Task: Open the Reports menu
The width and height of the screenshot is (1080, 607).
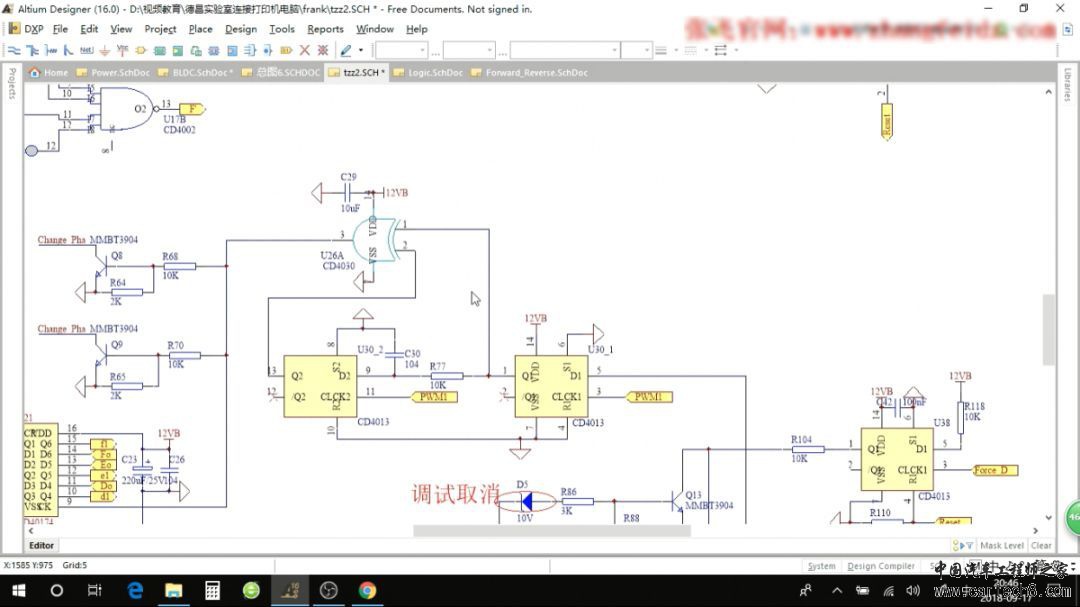Action: click(325, 29)
